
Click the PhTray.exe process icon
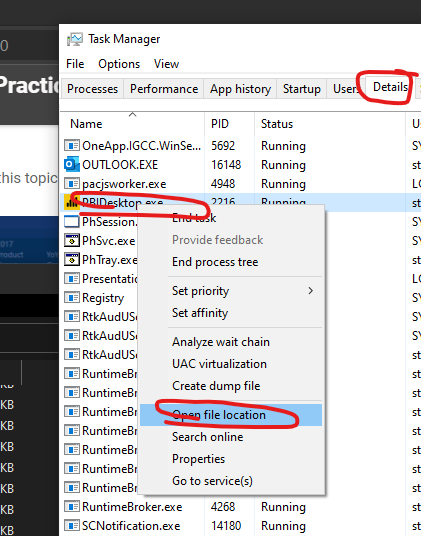(72, 260)
